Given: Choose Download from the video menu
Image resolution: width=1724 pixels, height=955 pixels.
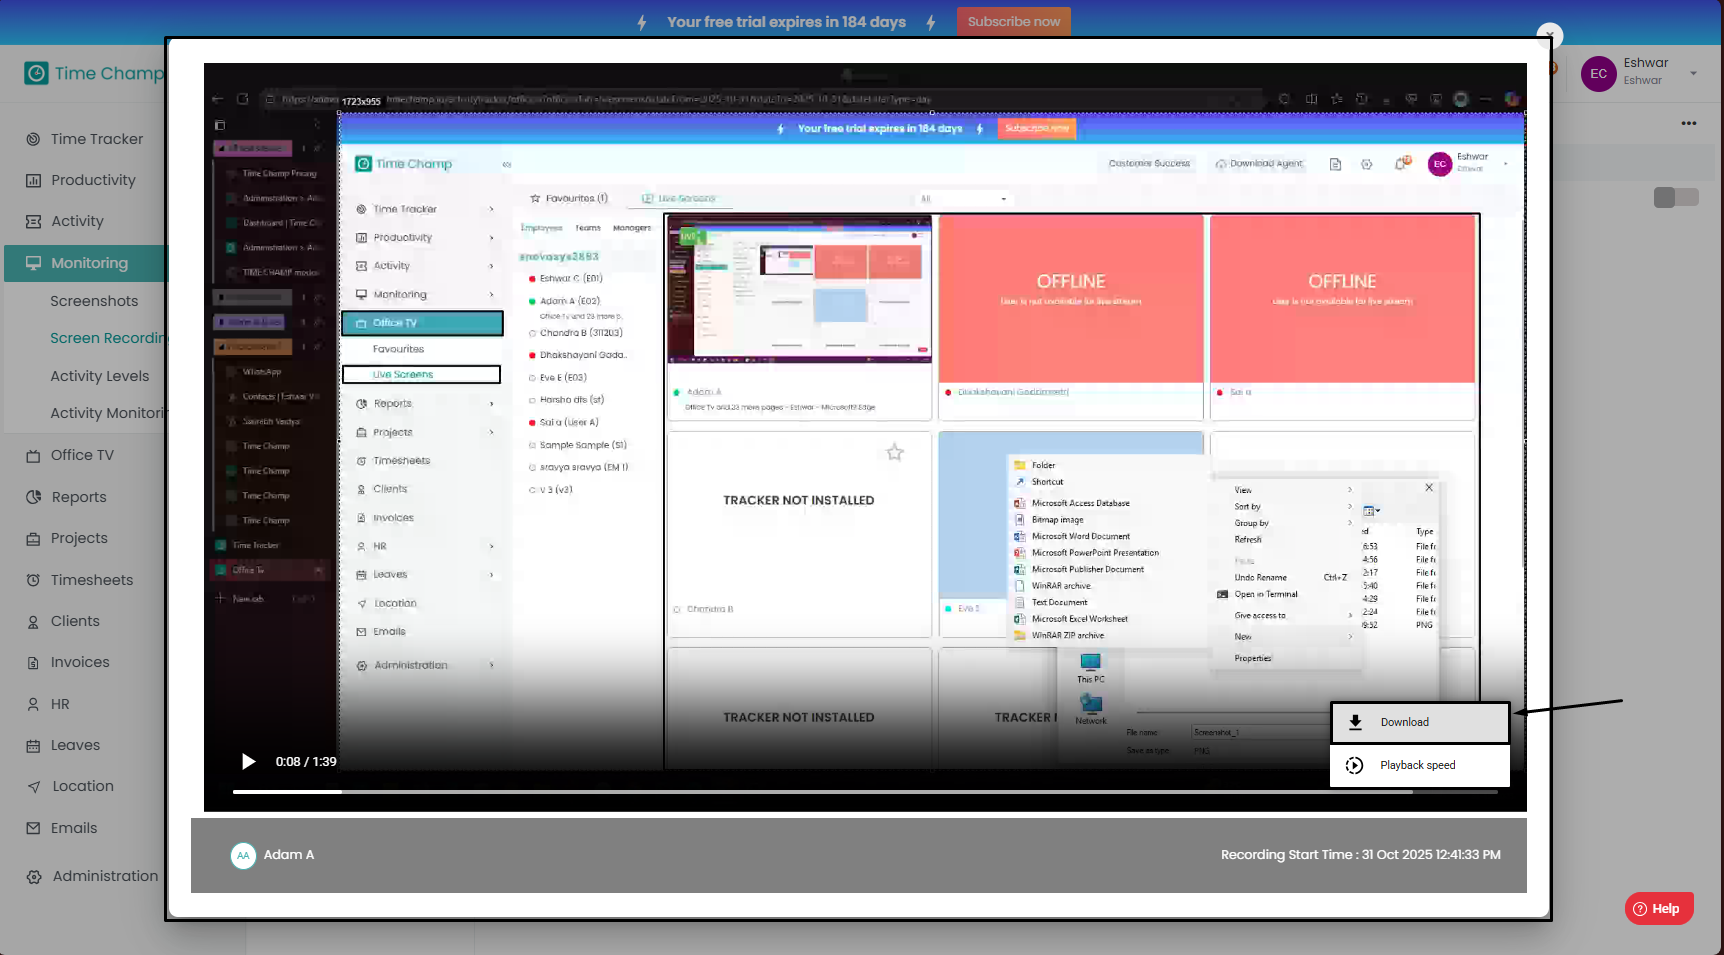Looking at the screenshot, I should [1420, 722].
